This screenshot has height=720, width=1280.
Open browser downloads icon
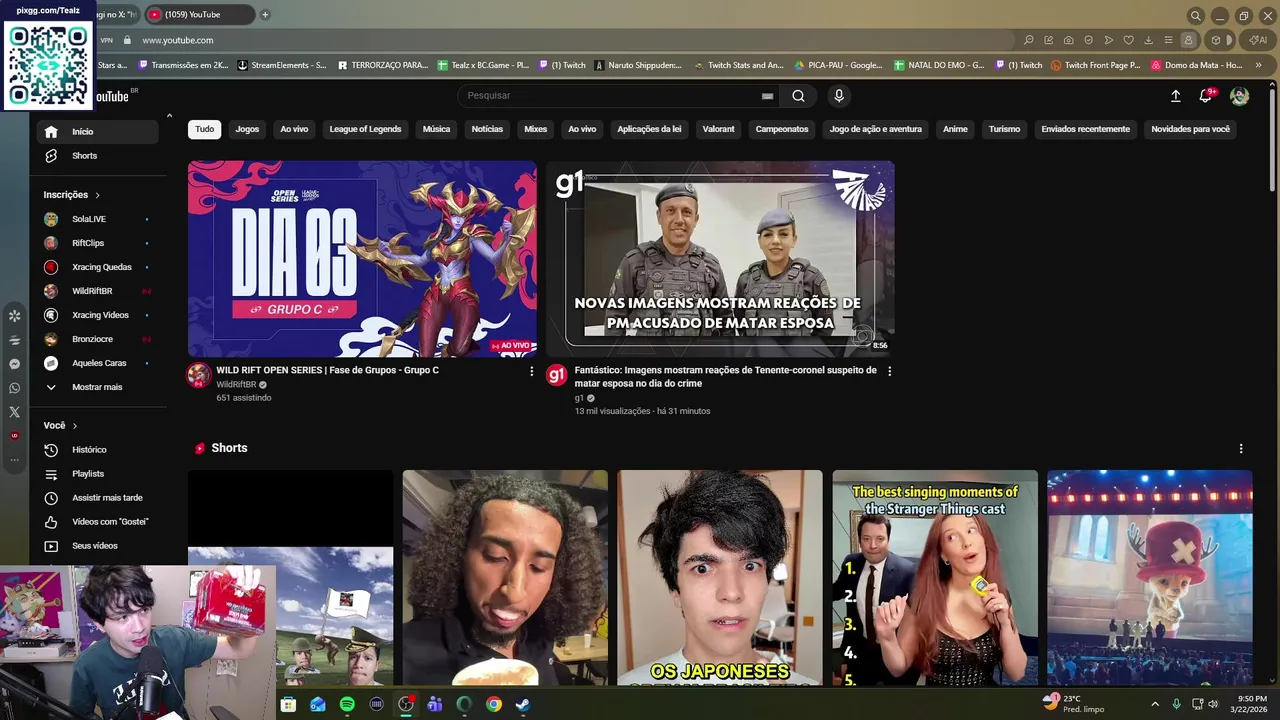coord(1148,40)
